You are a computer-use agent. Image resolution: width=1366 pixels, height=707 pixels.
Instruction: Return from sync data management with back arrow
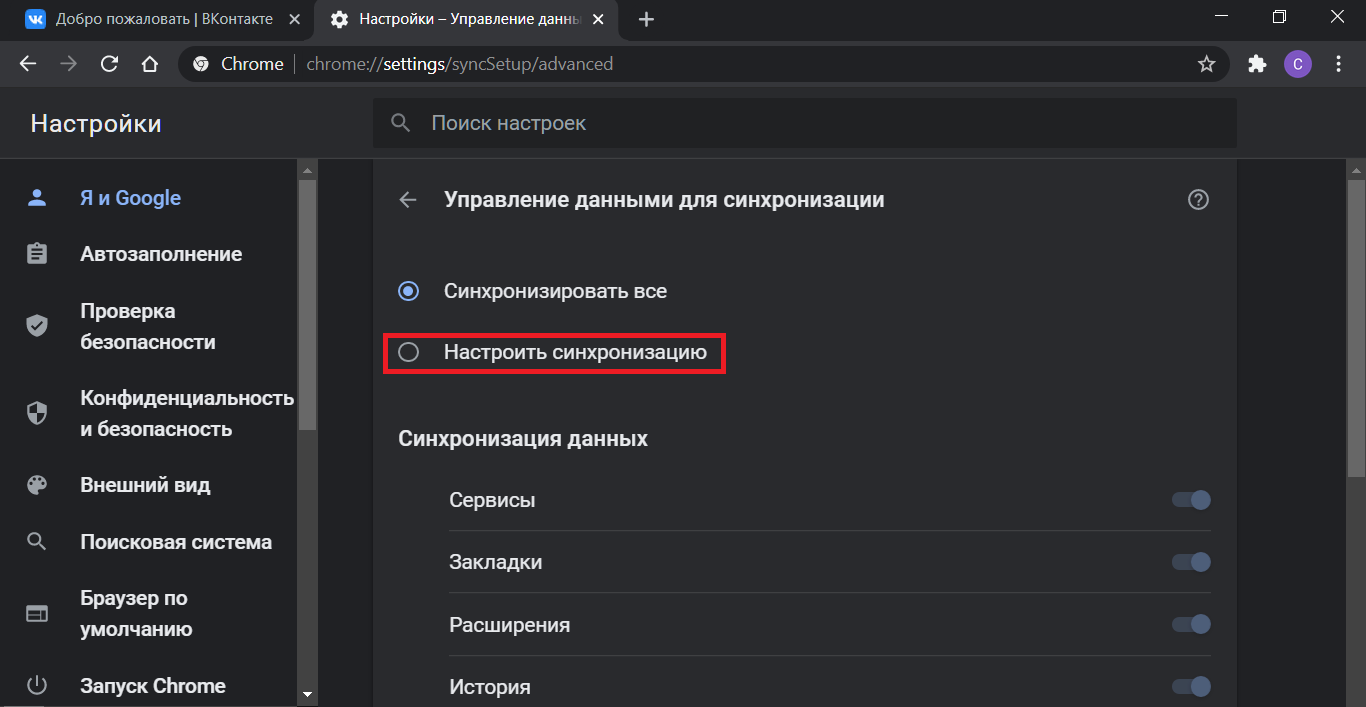408,200
